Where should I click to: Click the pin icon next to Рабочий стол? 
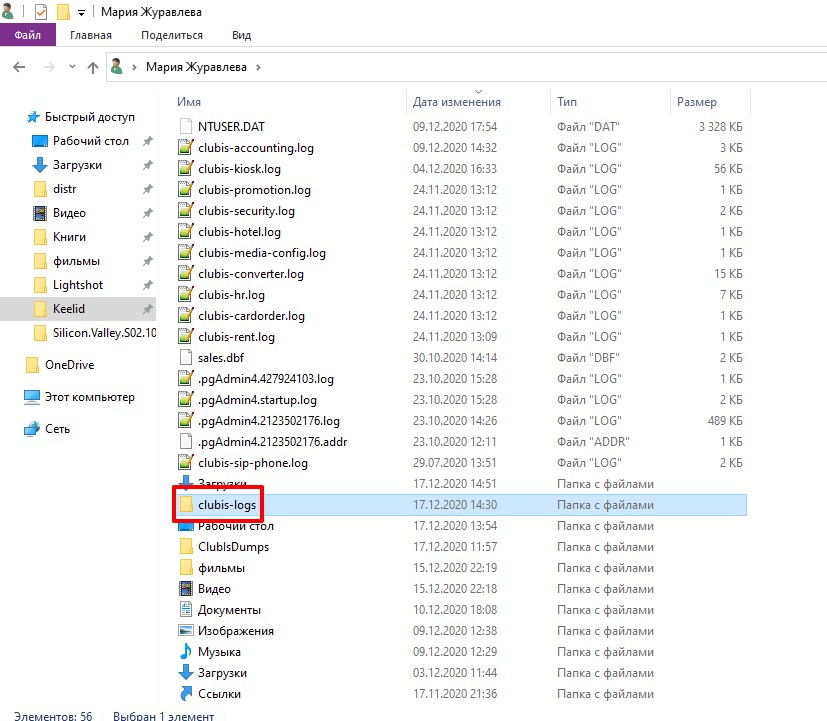(x=148, y=141)
